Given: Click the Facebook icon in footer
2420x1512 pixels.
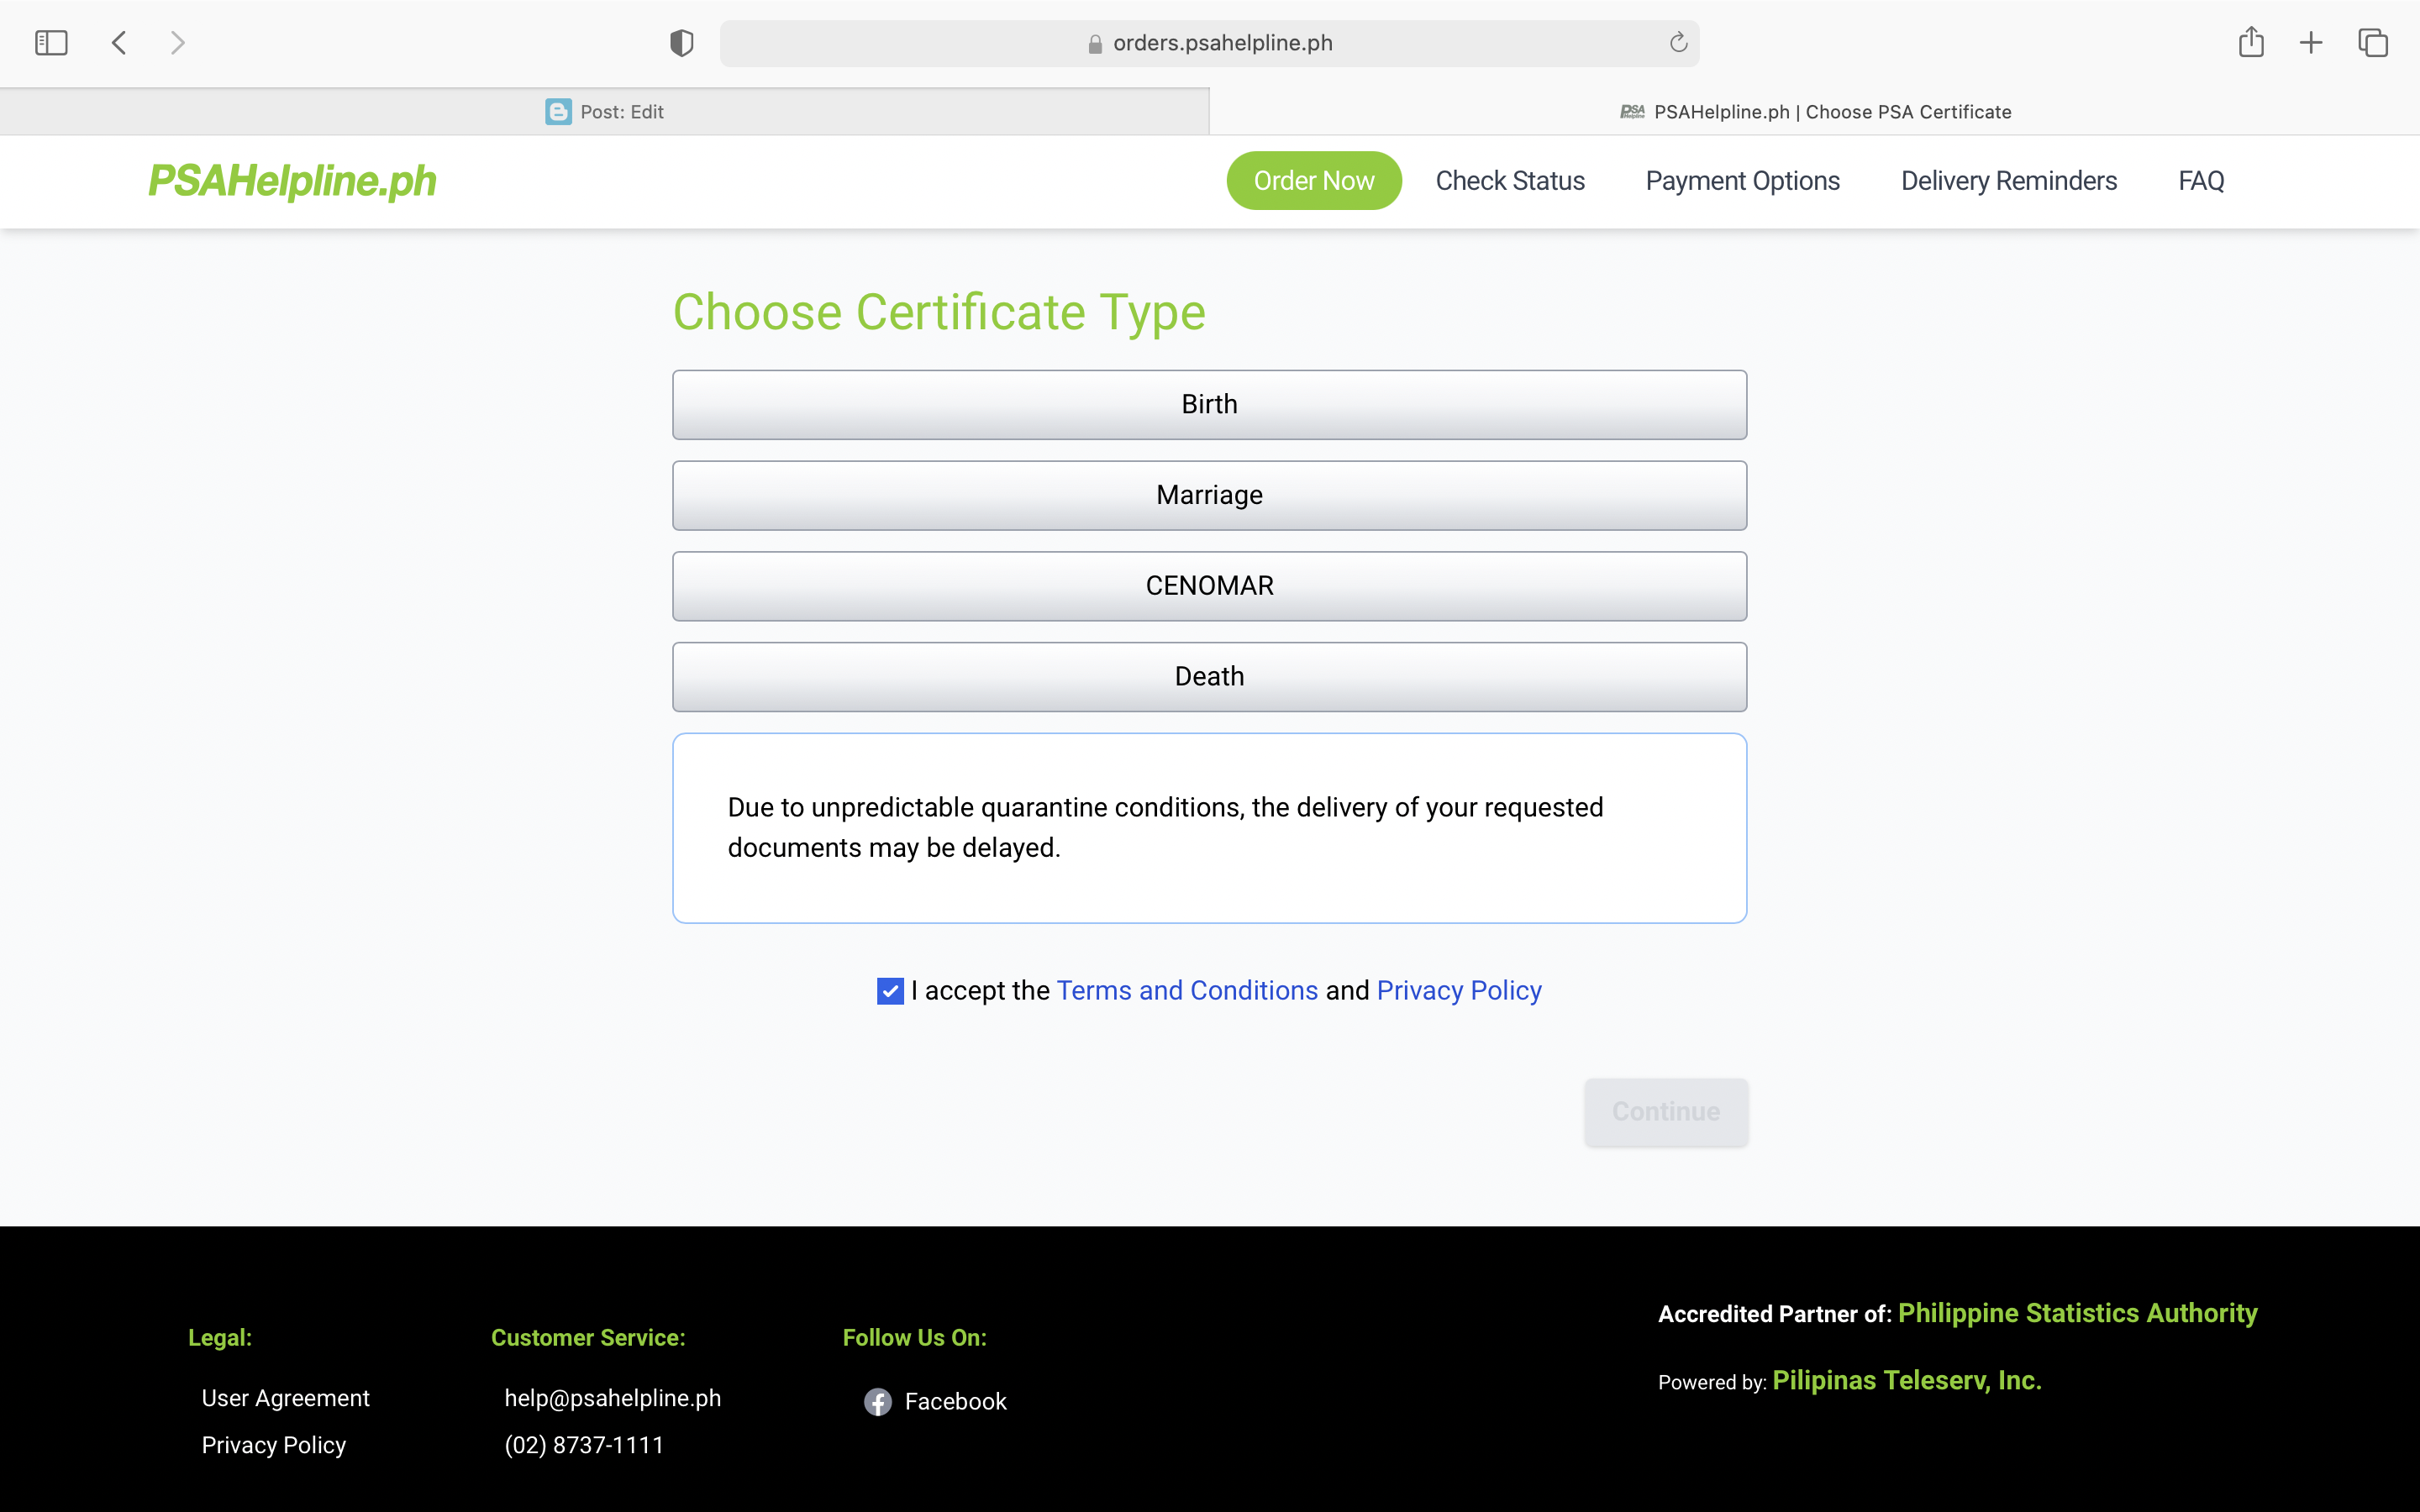Looking at the screenshot, I should [x=877, y=1401].
